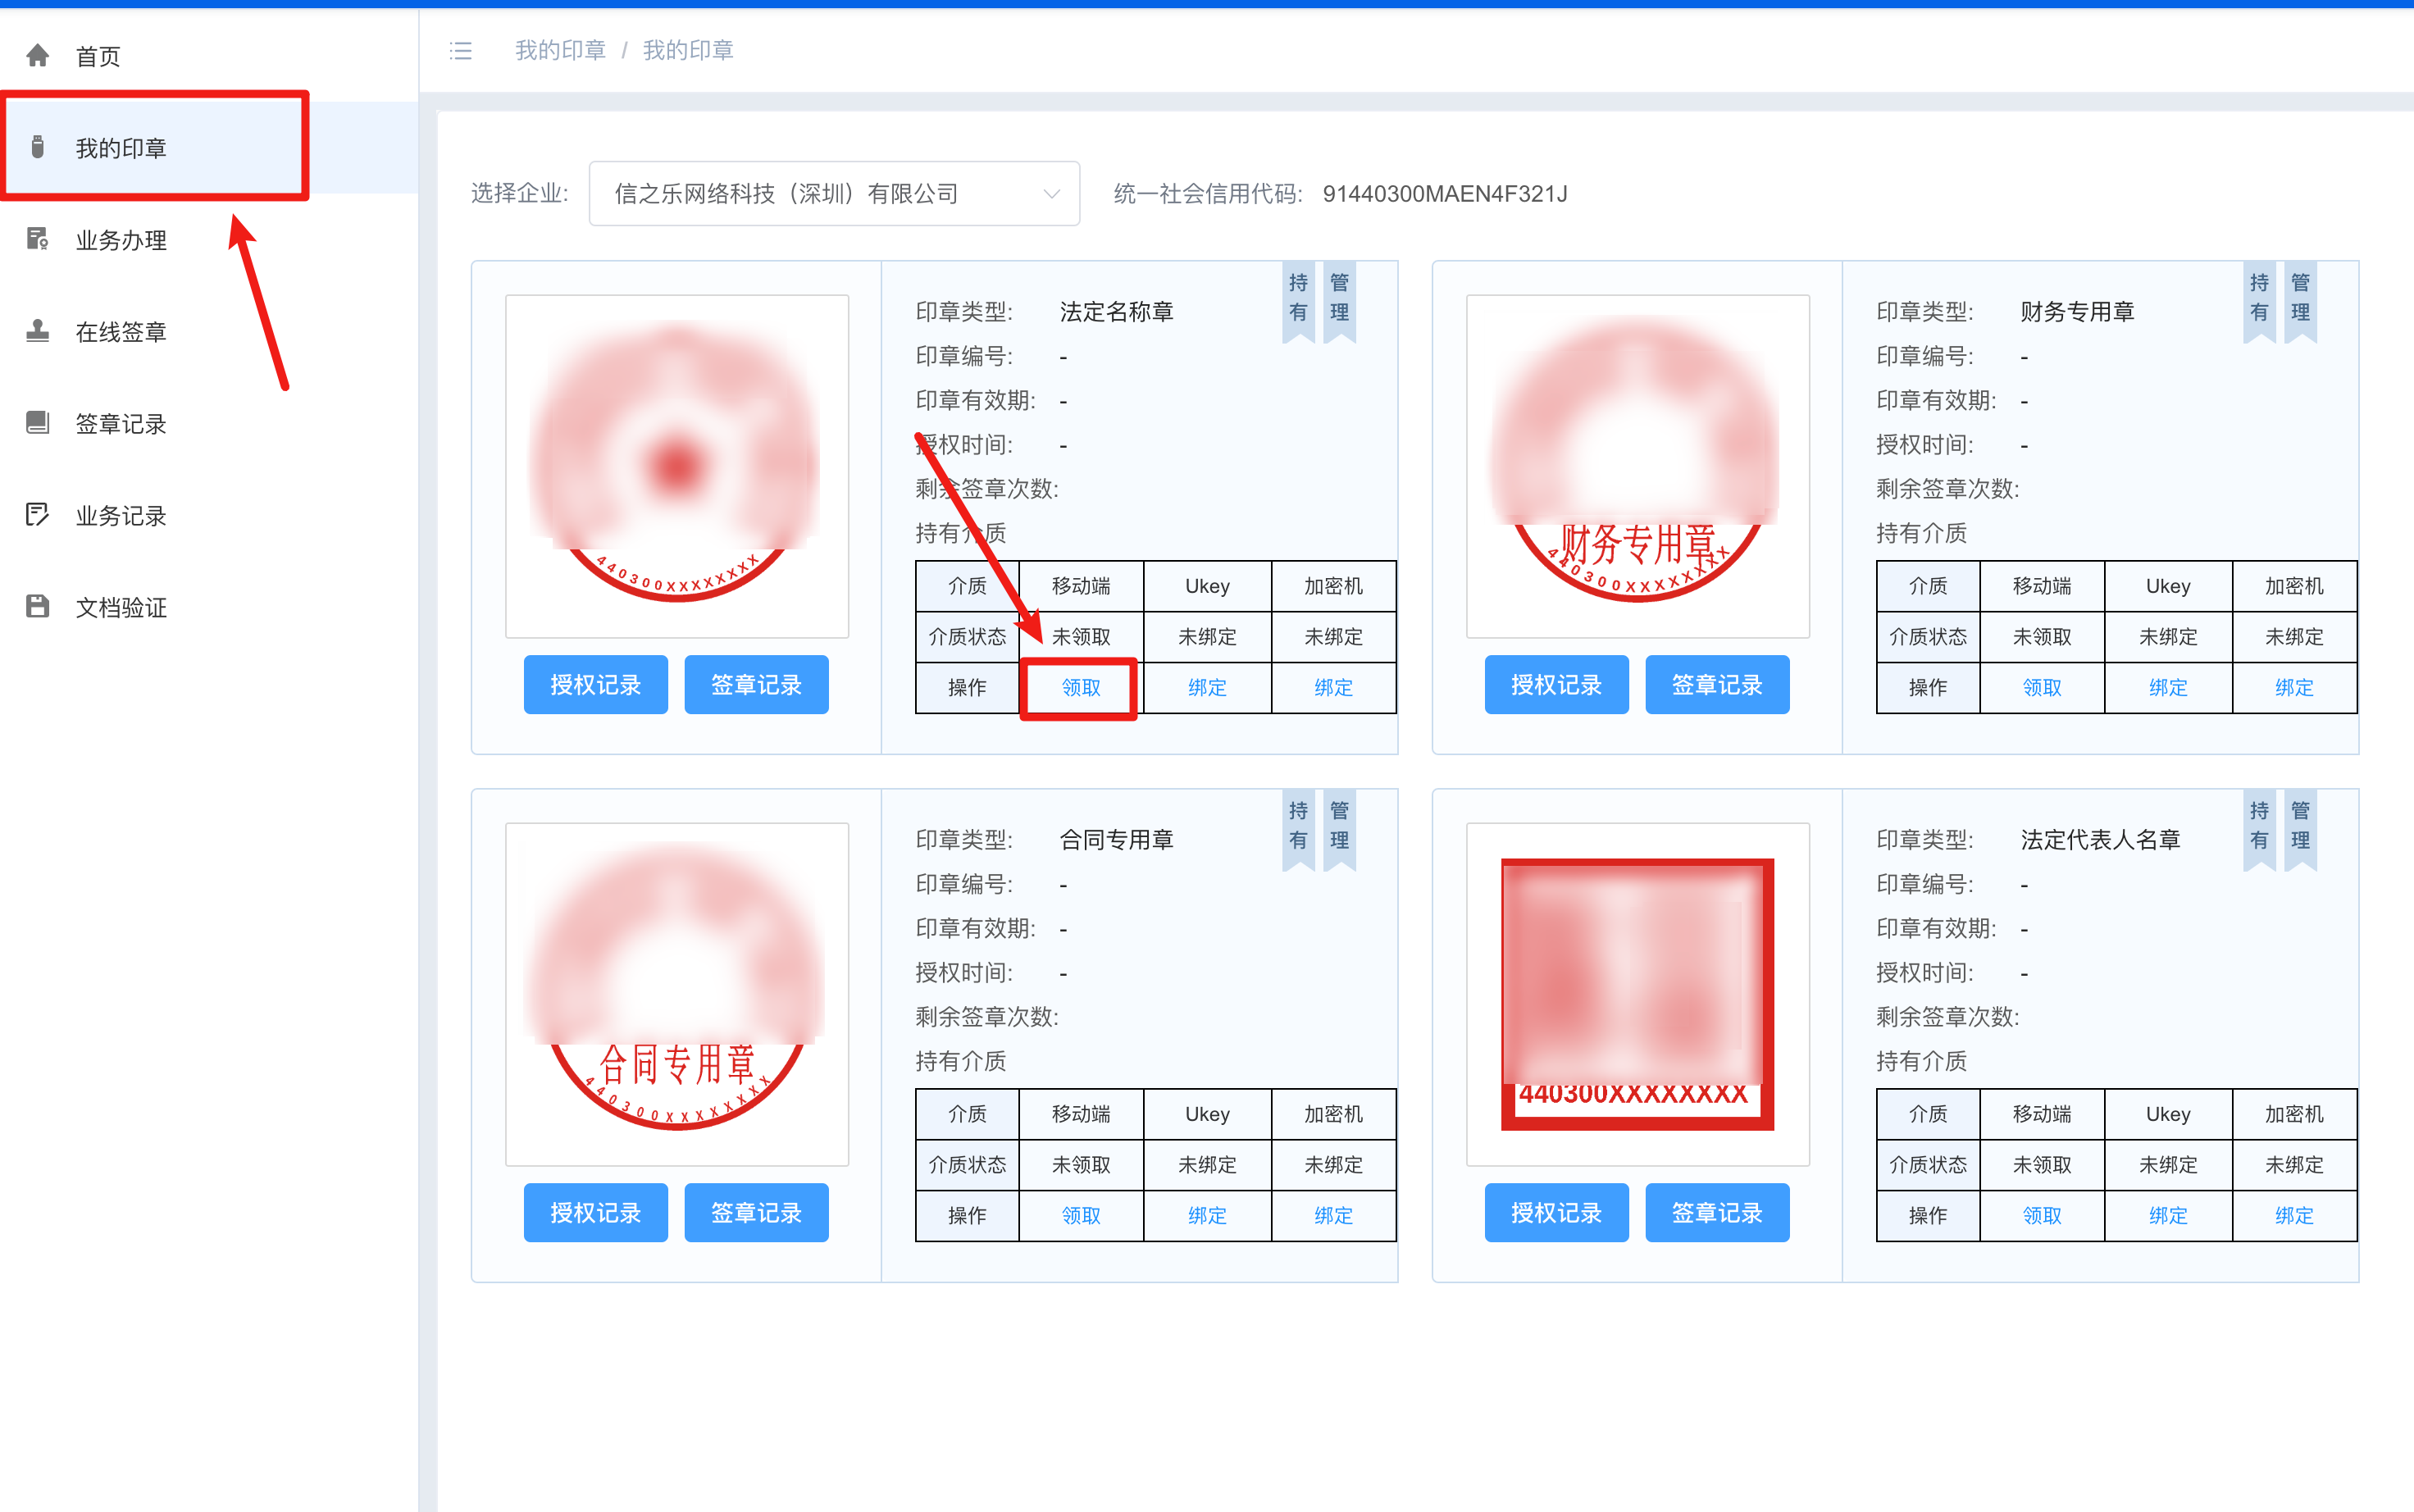Image resolution: width=2414 pixels, height=1512 pixels.
Task: Click the 管理 ribbon tag on 合同专用章
Action: click(x=1339, y=828)
